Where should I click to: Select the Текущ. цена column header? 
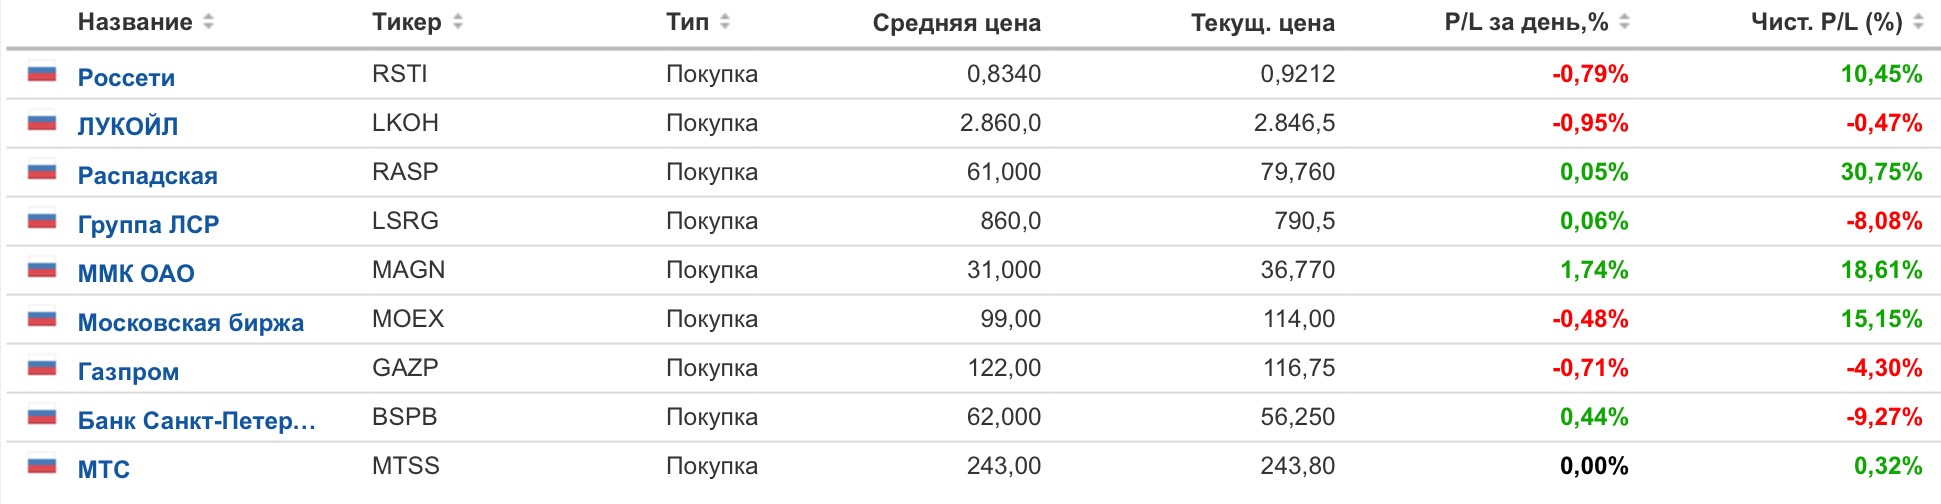coord(1262,23)
